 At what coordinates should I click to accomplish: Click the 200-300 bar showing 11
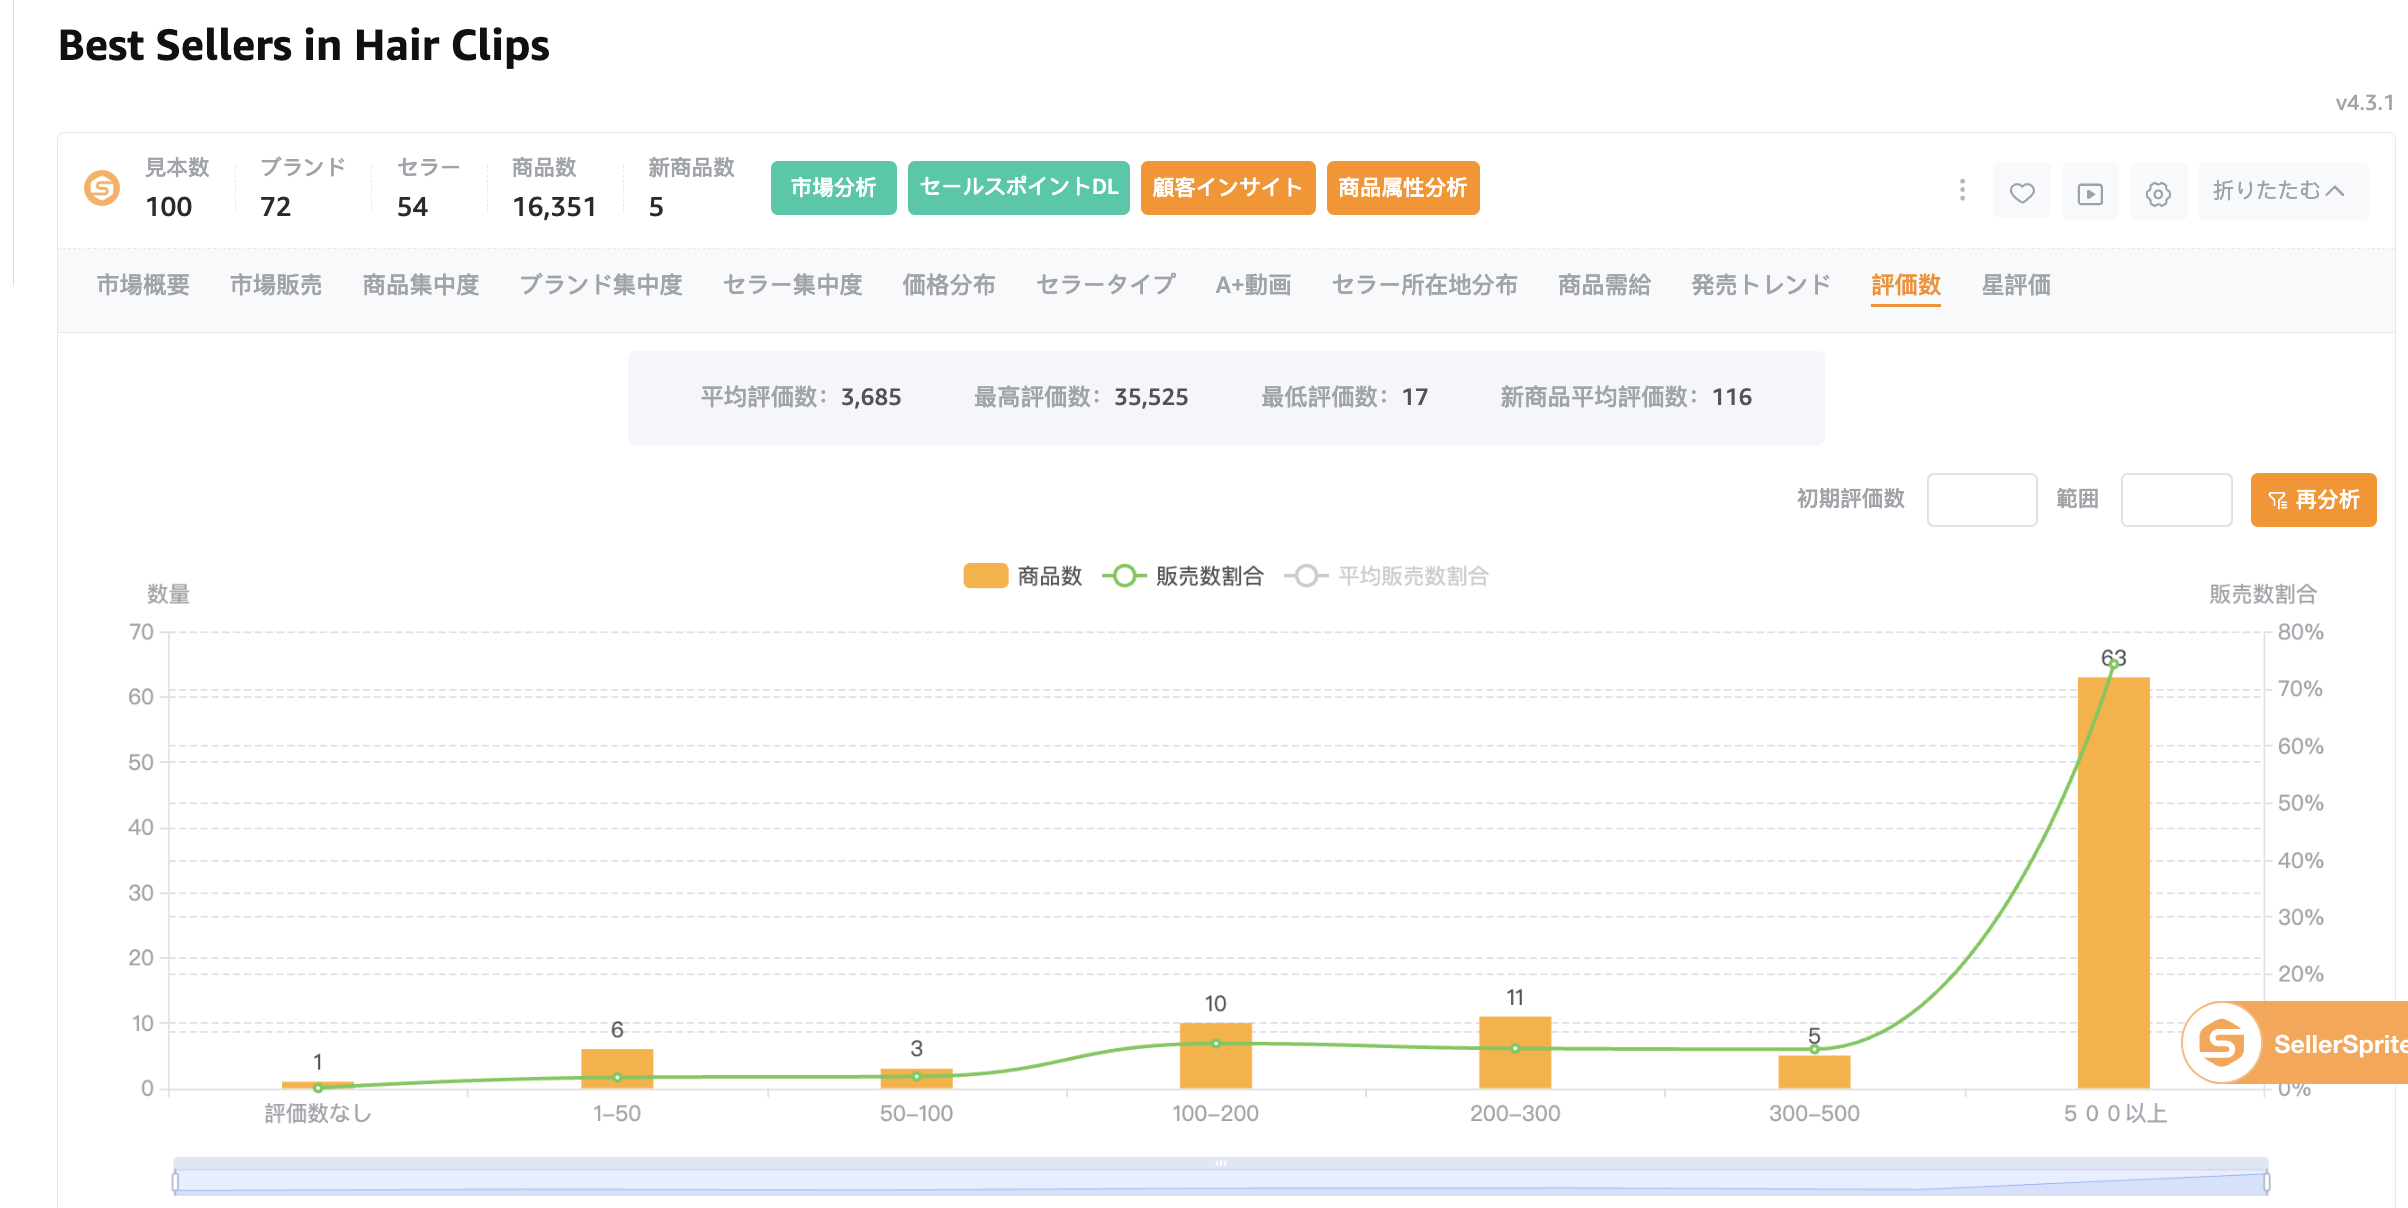pos(1515,1052)
